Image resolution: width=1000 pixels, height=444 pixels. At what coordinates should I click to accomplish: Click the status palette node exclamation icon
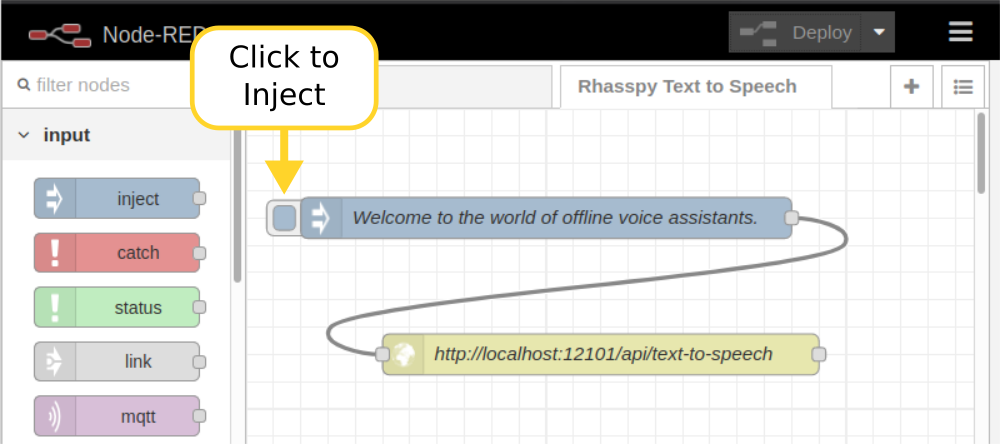pyautogui.click(x=55, y=307)
